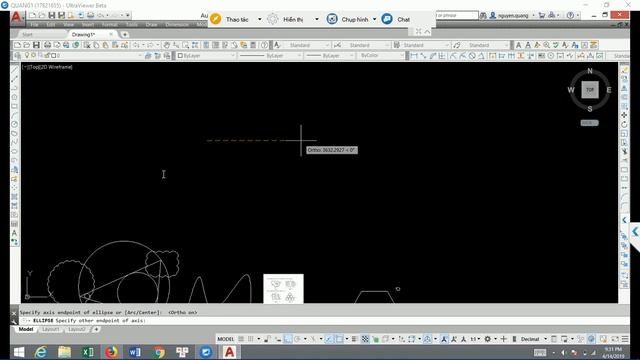The height and width of the screenshot is (360, 640).
Task: Toggle Snap mode in status bar
Action: [x=251, y=339]
